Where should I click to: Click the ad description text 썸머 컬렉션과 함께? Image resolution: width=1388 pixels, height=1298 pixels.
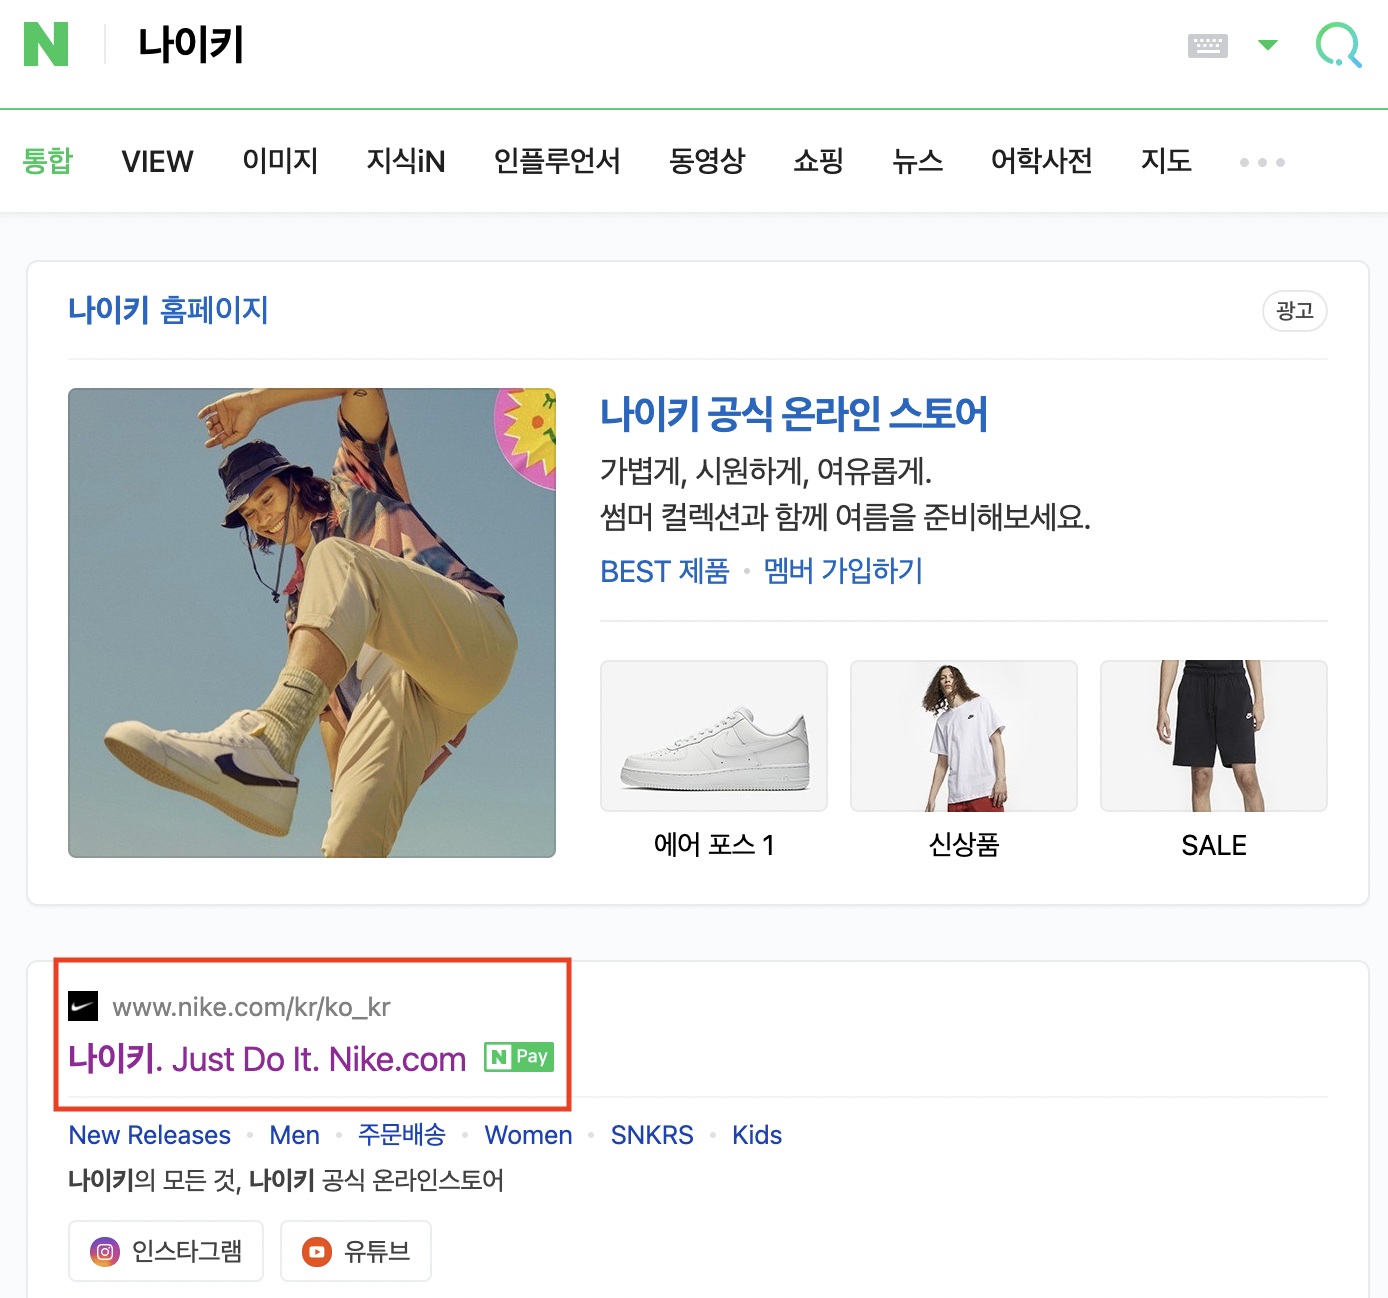715,517
